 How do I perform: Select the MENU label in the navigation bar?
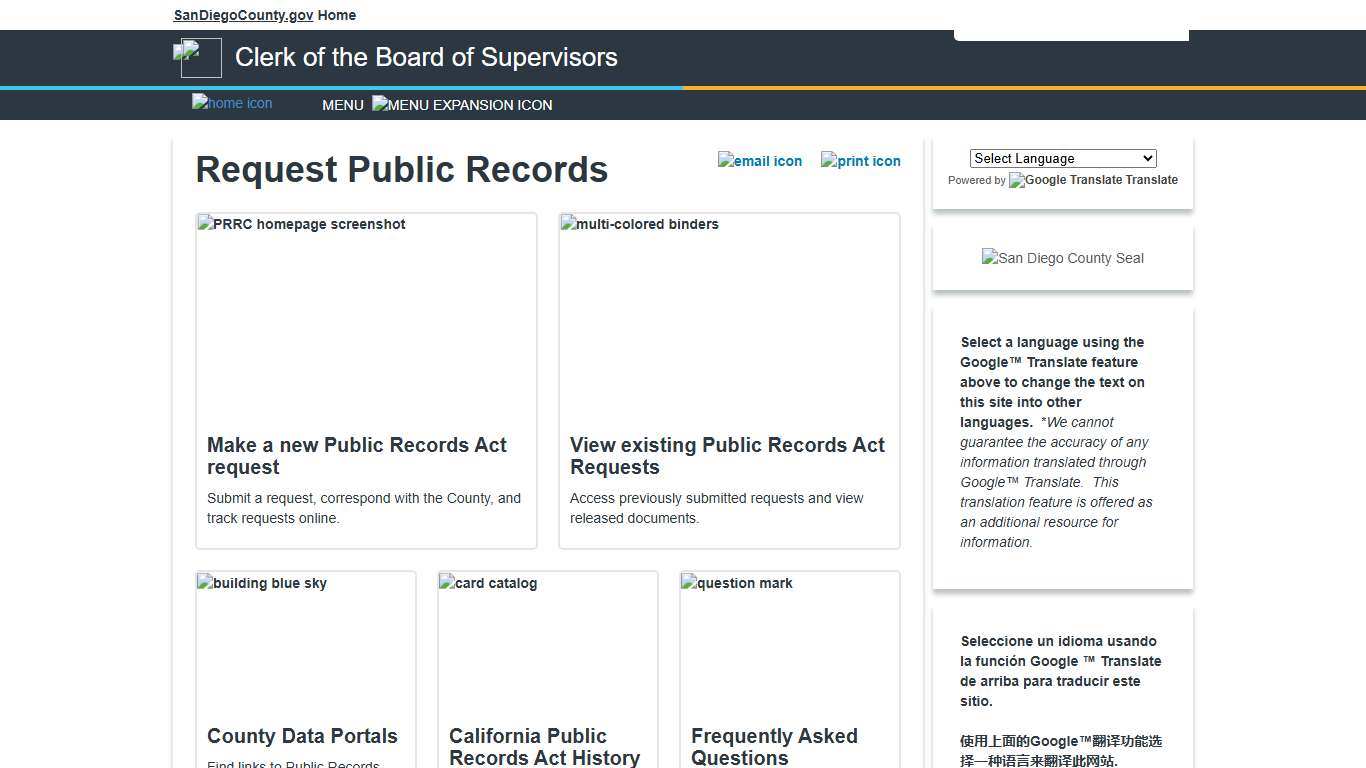point(343,105)
